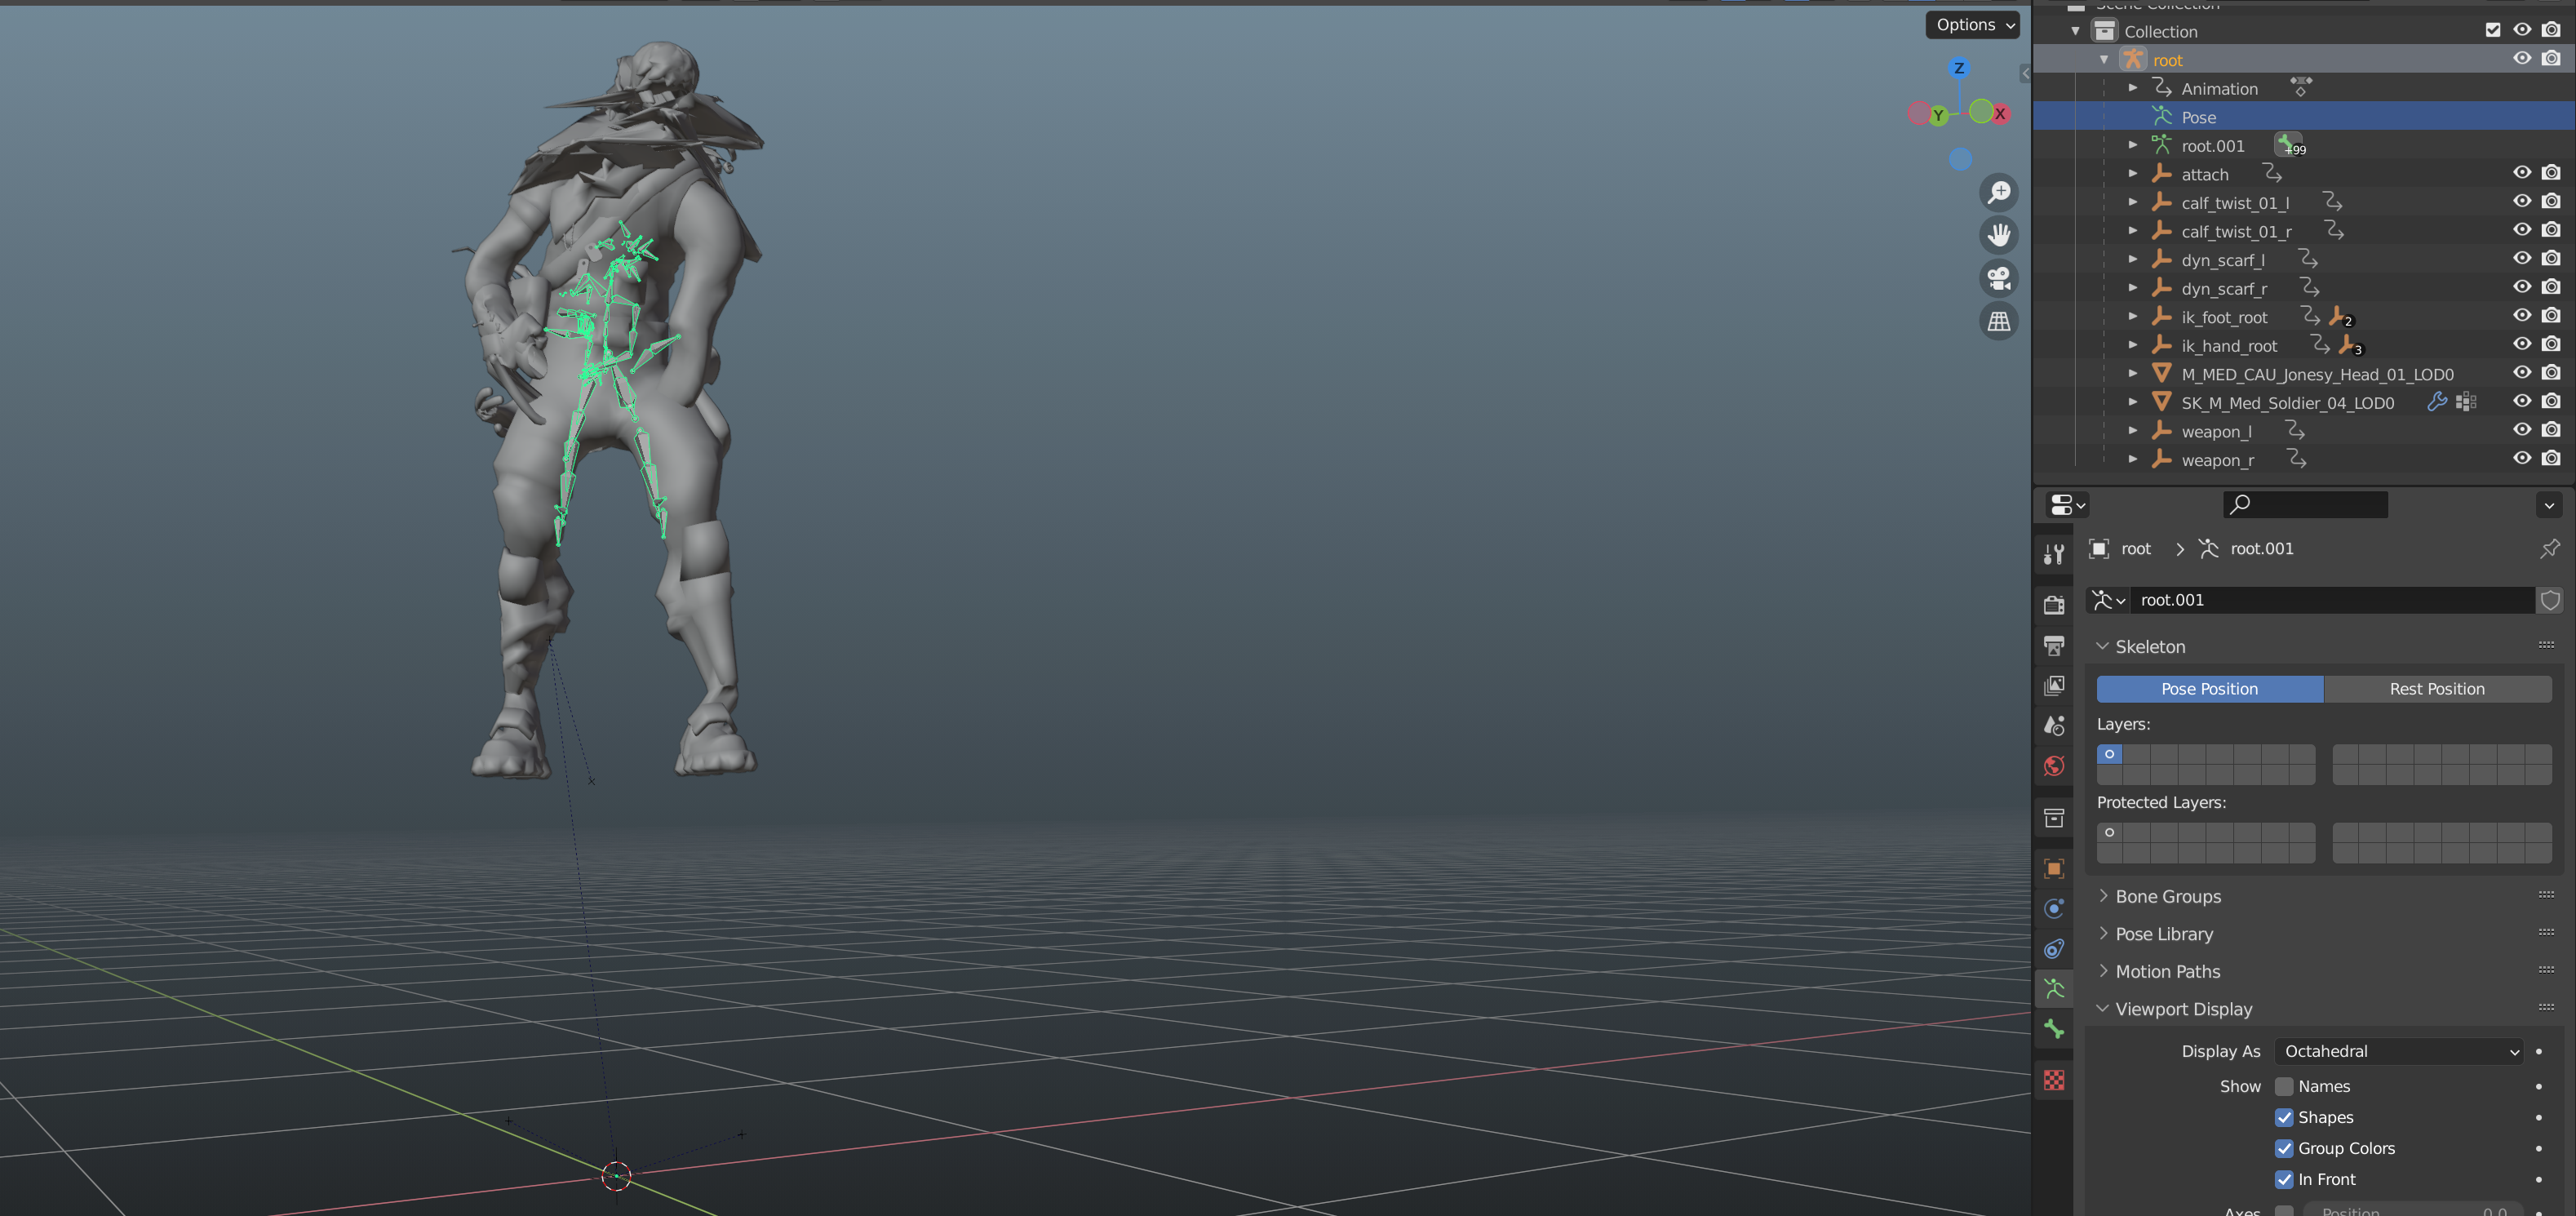This screenshot has height=1216, width=2576.
Task: Open properties editor type dropdown
Action: tap(2066, 505)
